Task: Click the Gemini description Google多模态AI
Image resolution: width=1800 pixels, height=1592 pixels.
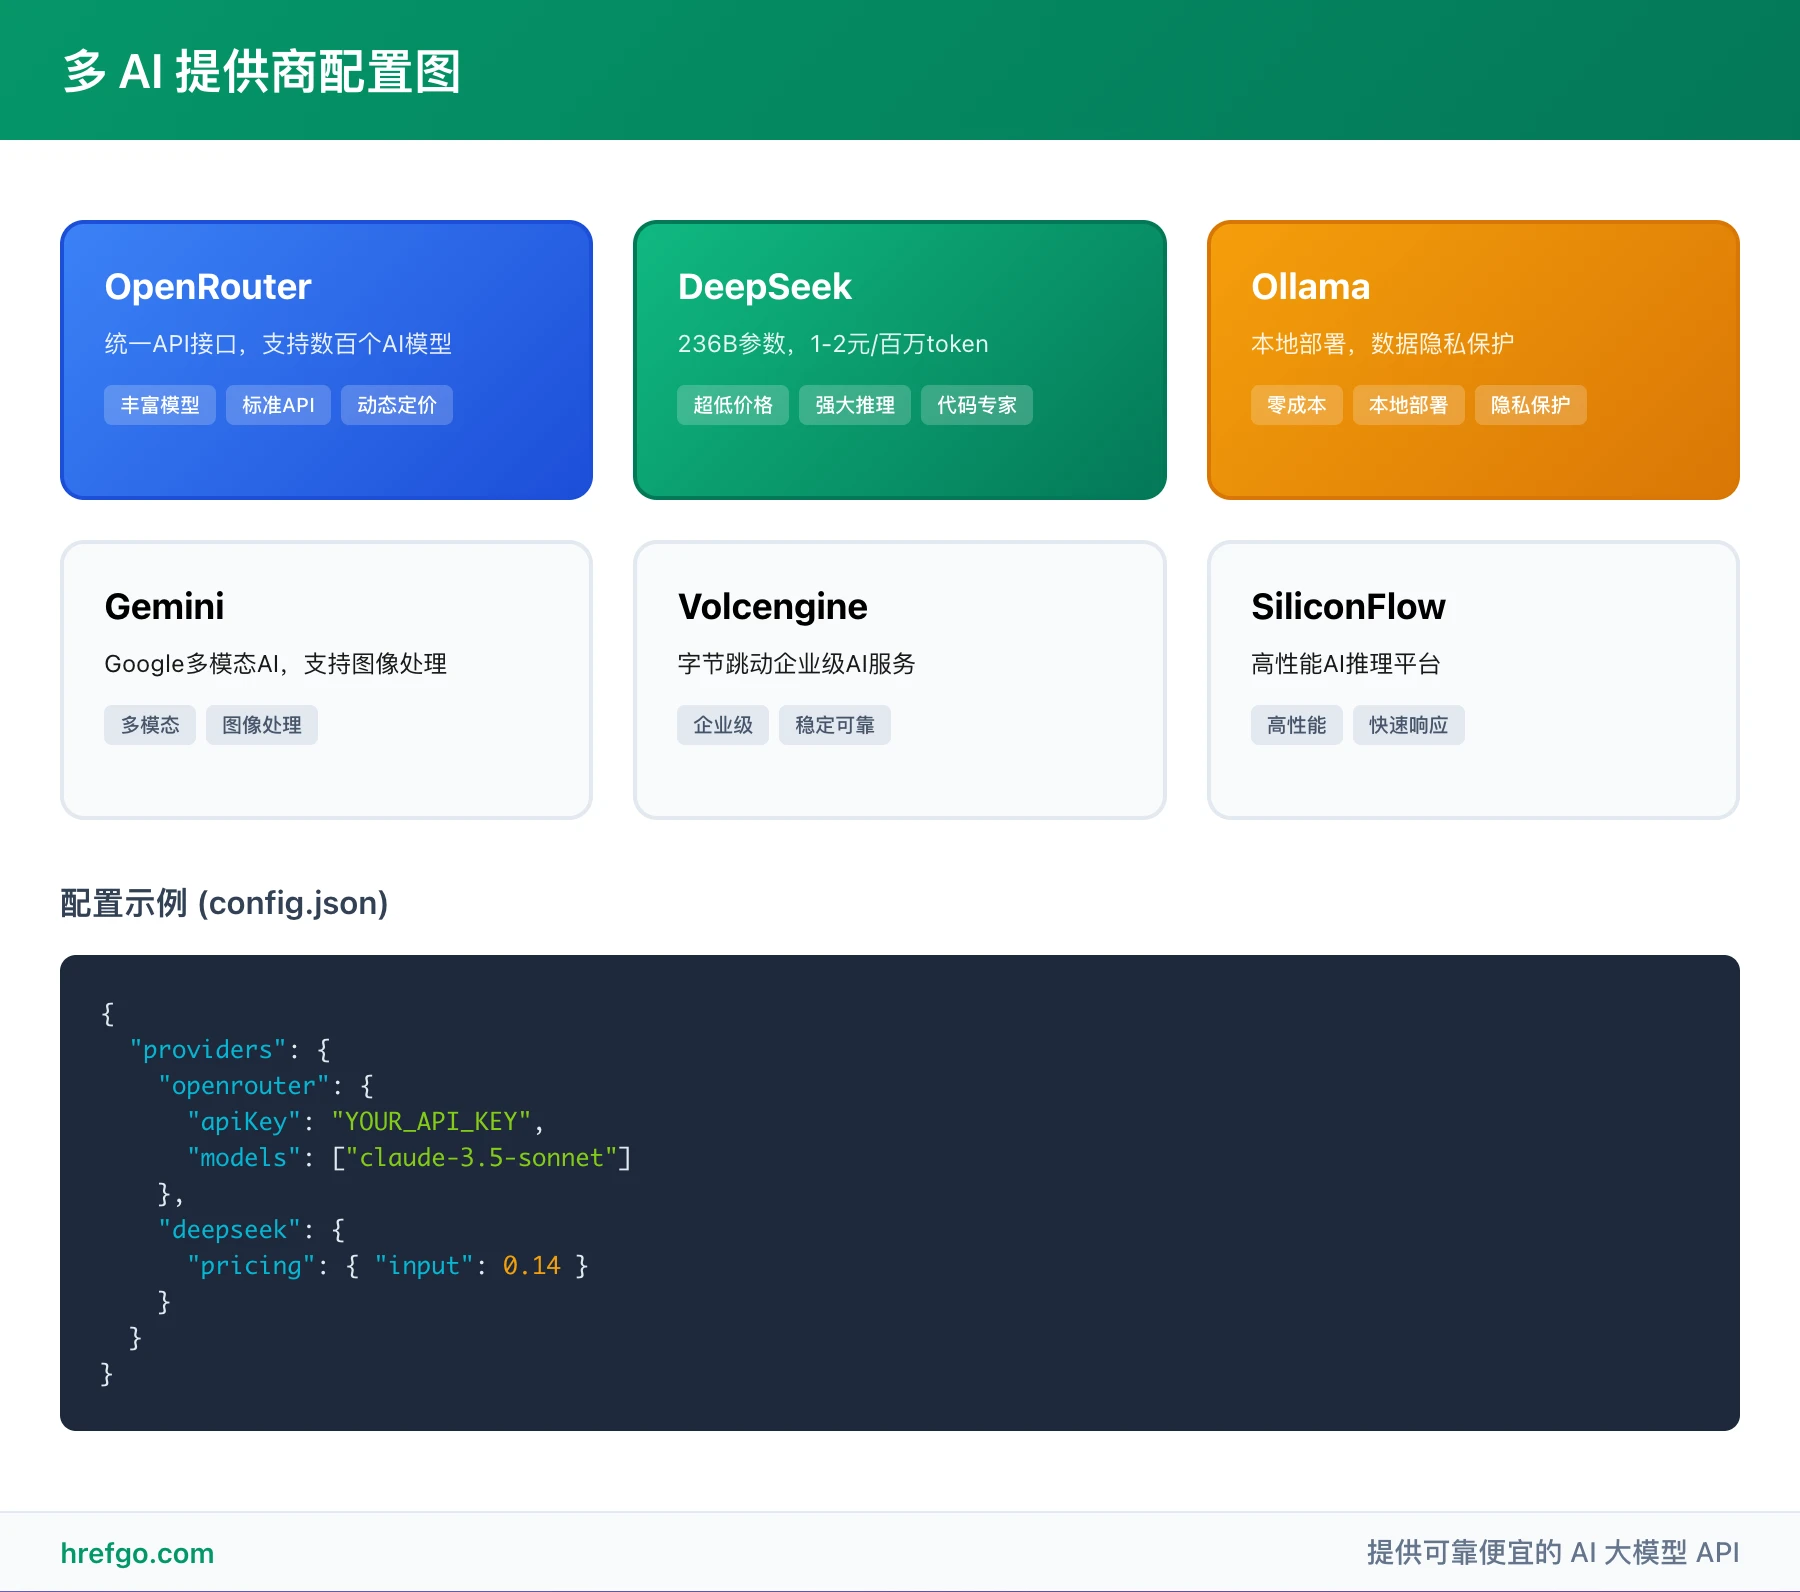Action: (276, 664)
